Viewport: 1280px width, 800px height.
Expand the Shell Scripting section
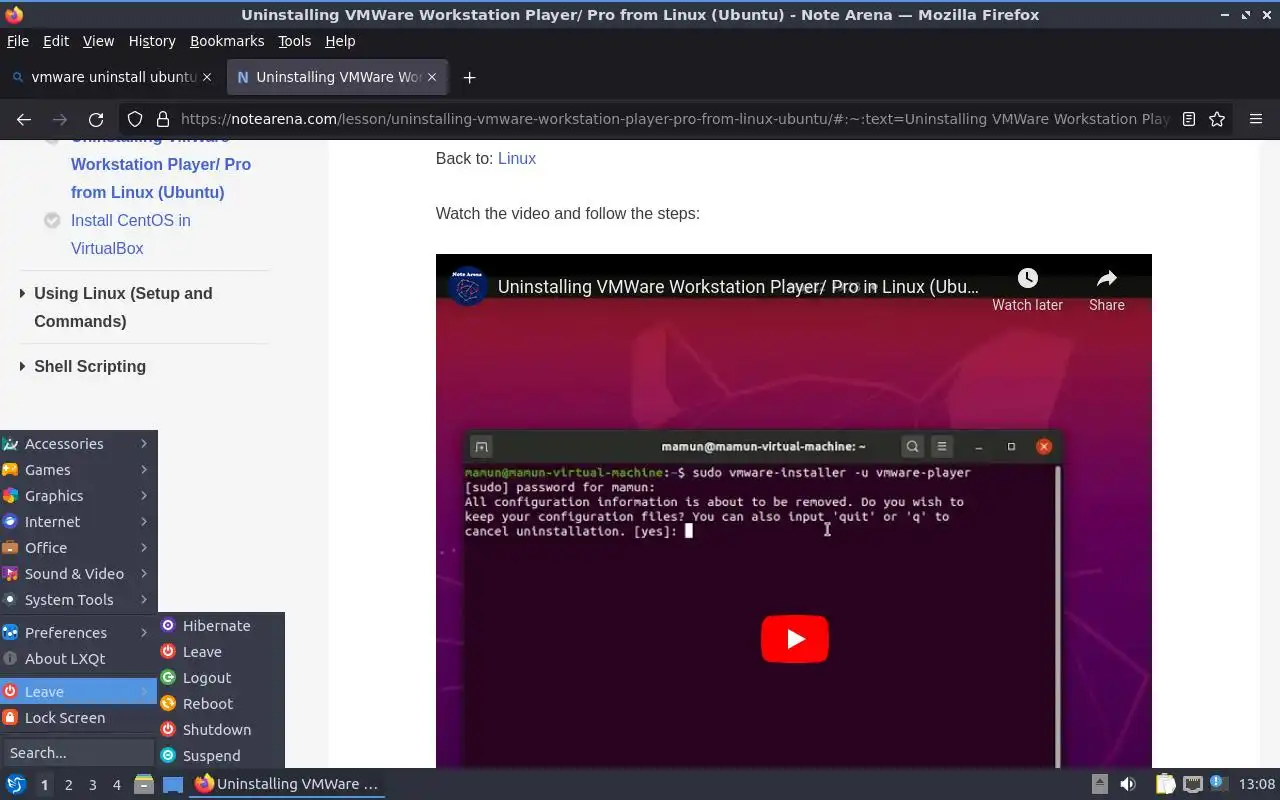click(x=90, y=366)
